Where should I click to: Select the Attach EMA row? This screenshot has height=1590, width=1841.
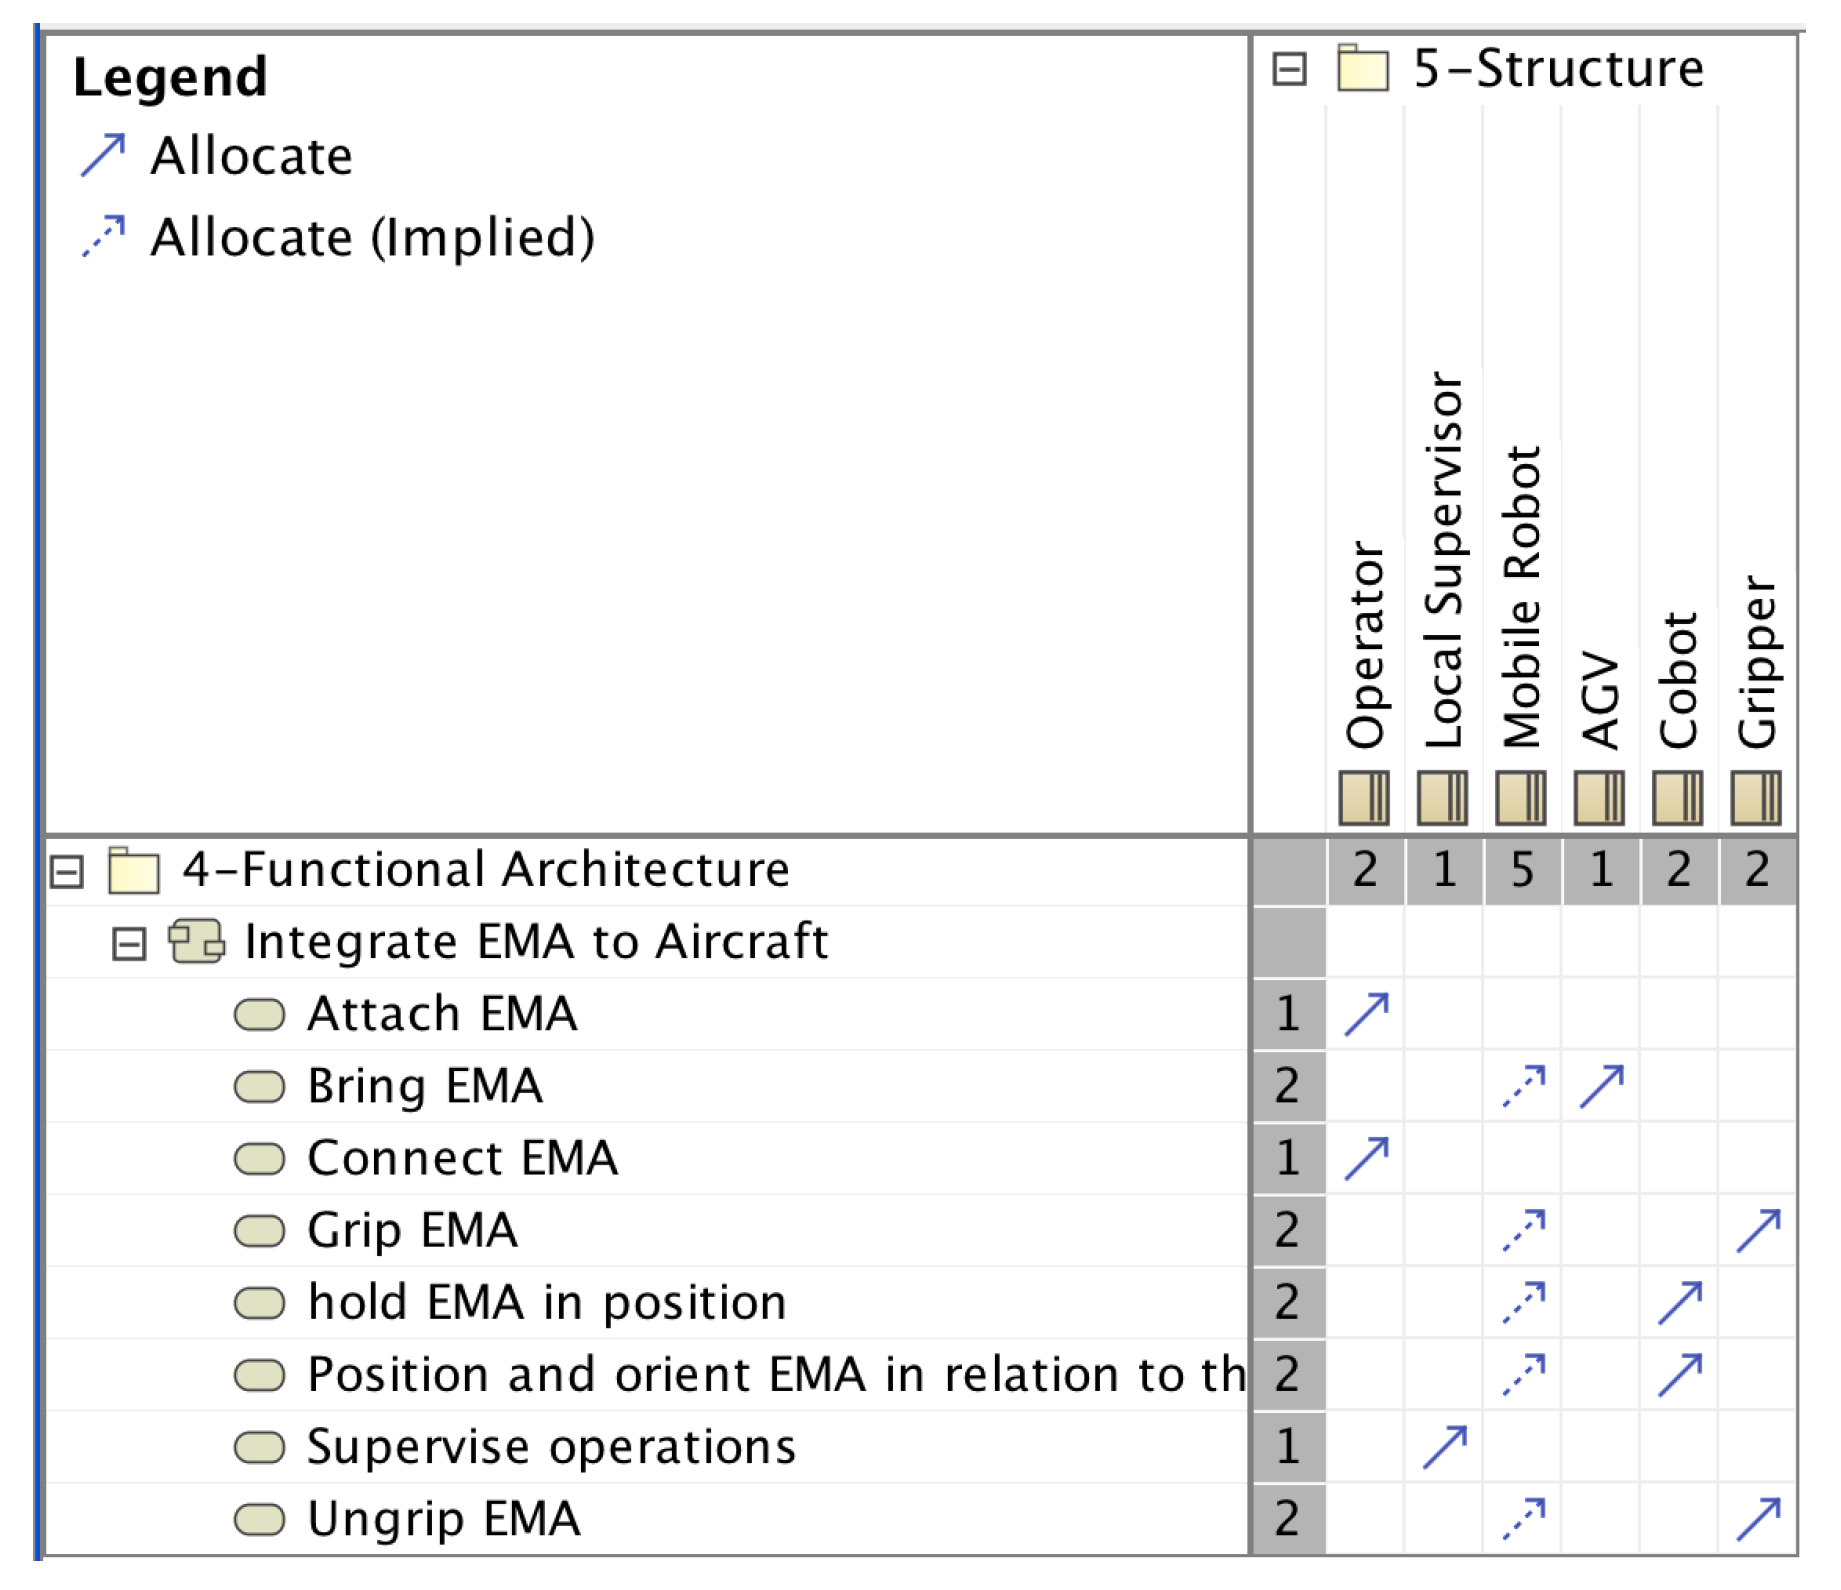[442, 1014]
